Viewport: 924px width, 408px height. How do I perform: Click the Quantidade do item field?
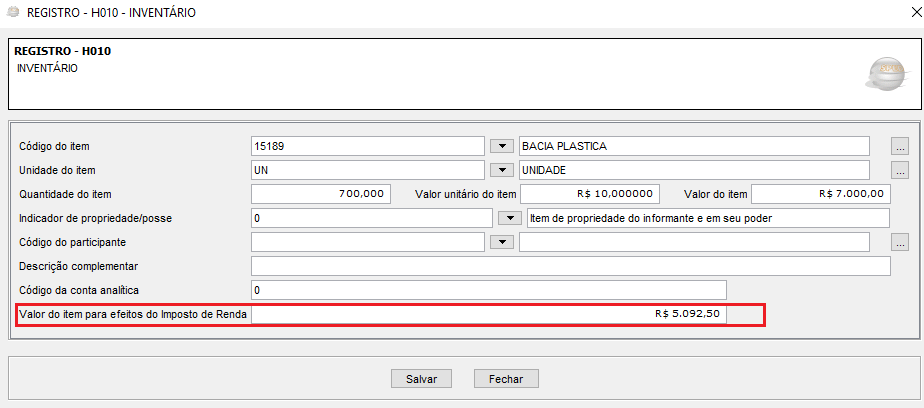point(320,194)
